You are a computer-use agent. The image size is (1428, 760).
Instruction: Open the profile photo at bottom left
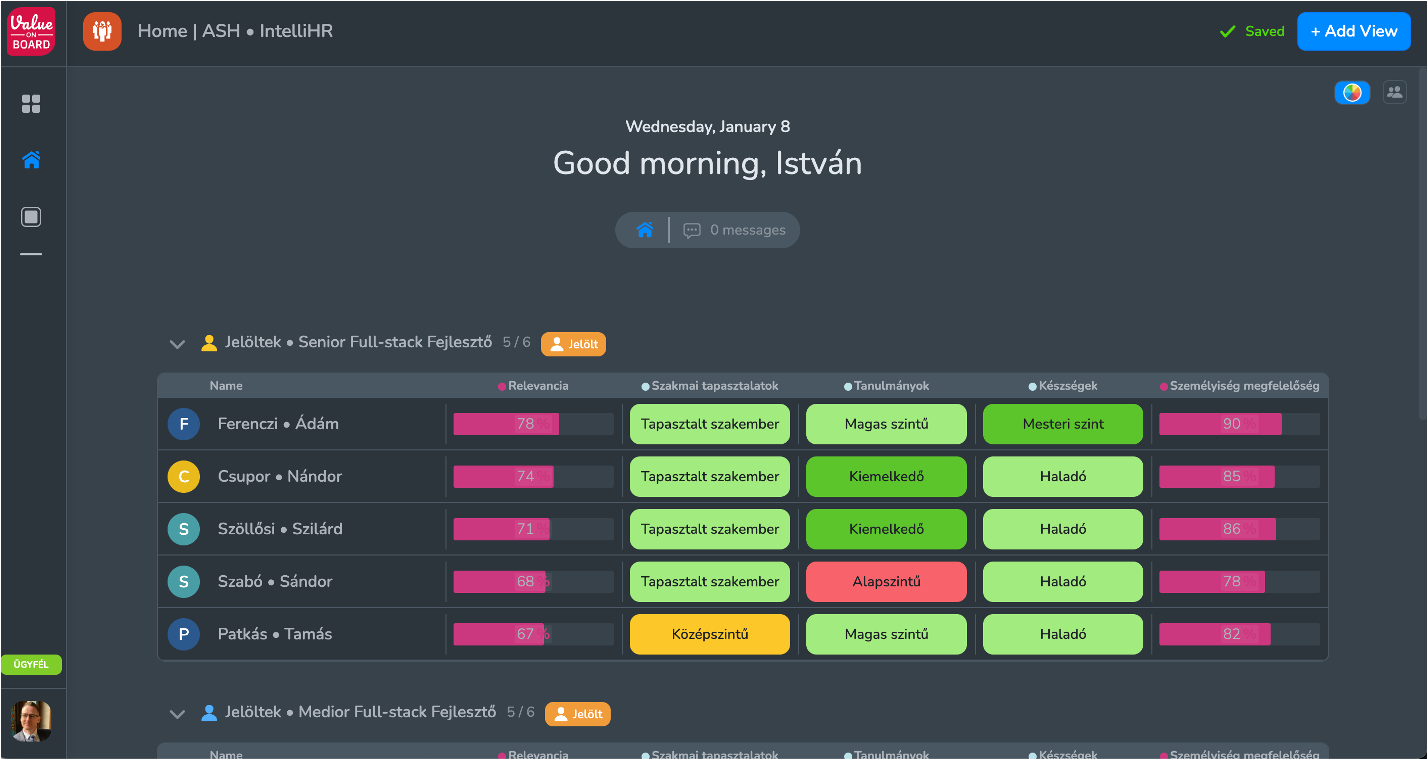pos(31,721)
